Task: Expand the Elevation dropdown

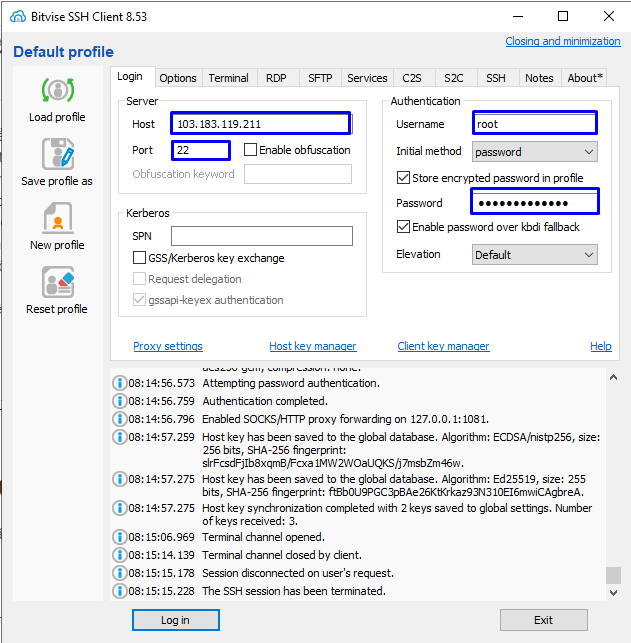Action: 535,255
